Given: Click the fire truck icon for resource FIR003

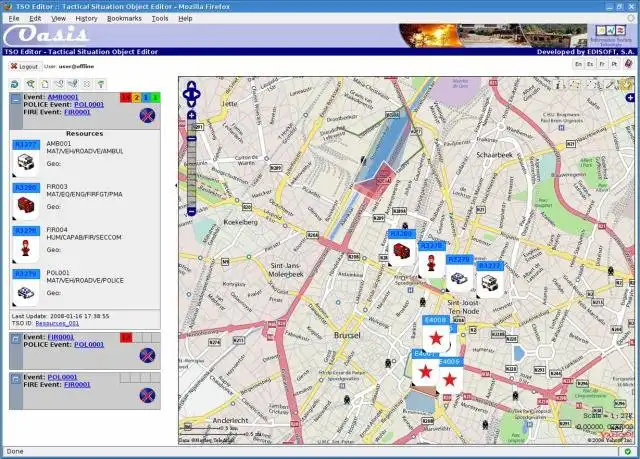Looking at the screenshot, I should tap(26, 205).
